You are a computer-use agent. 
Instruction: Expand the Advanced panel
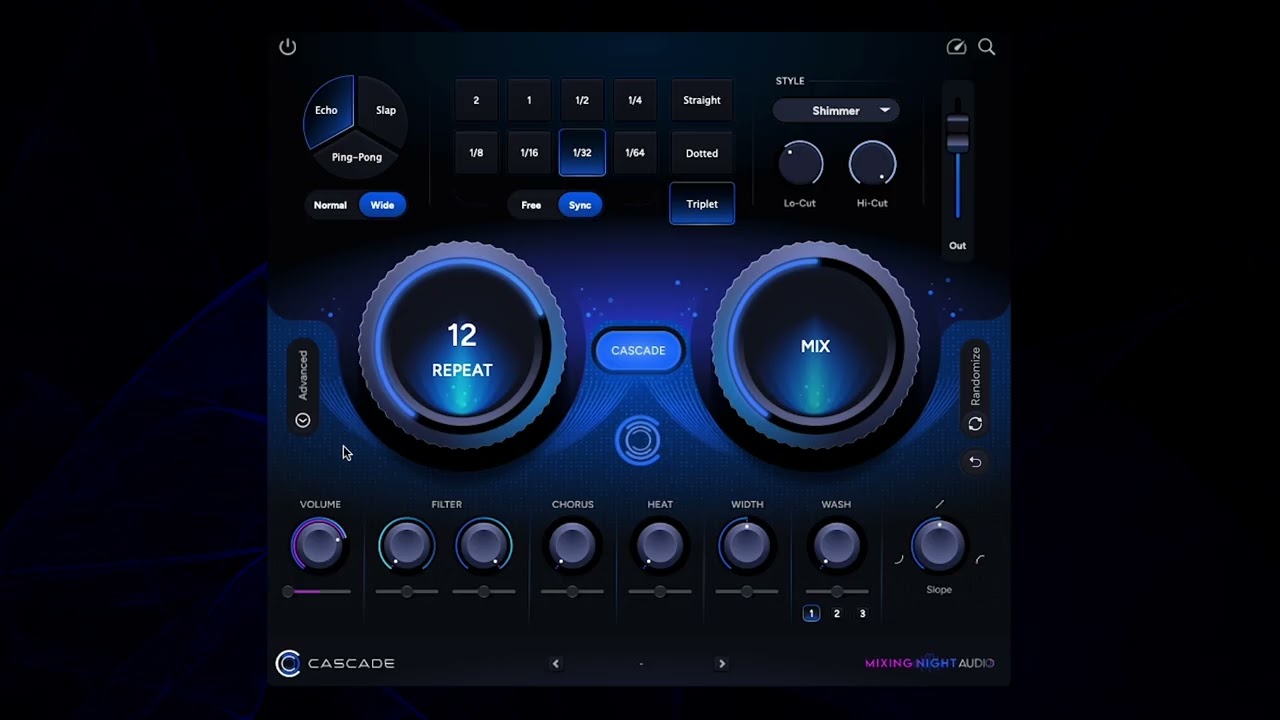tap(303, 387)
